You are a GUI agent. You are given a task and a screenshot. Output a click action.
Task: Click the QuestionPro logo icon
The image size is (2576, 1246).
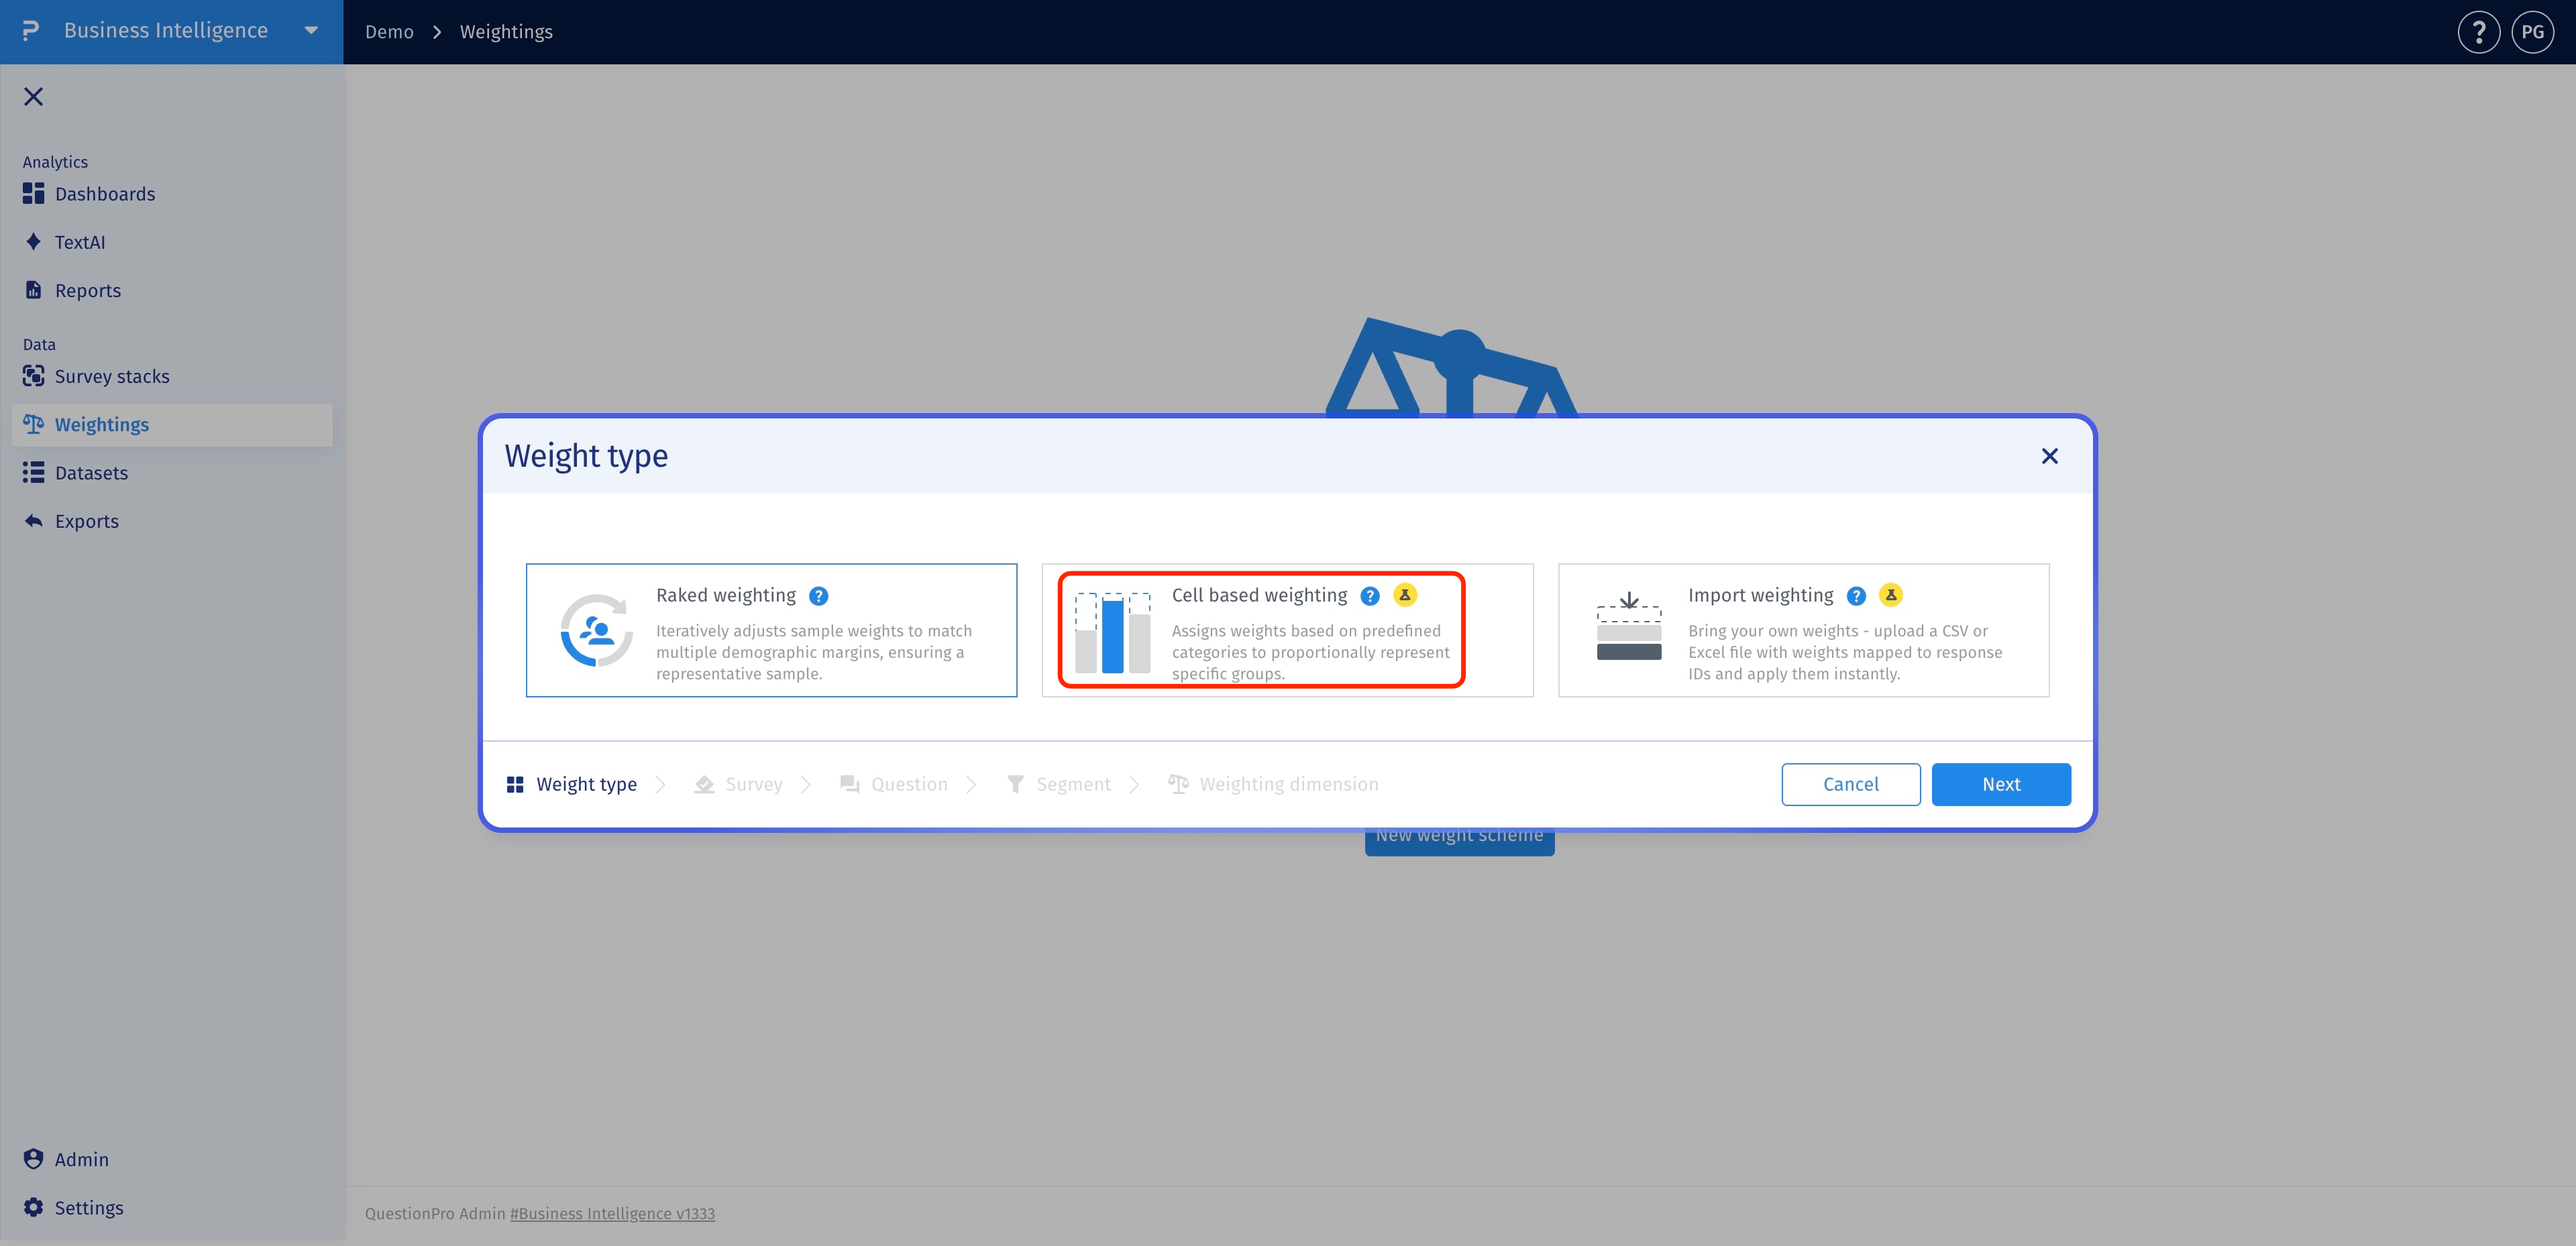pyautogui.click(x=31, y=31)
